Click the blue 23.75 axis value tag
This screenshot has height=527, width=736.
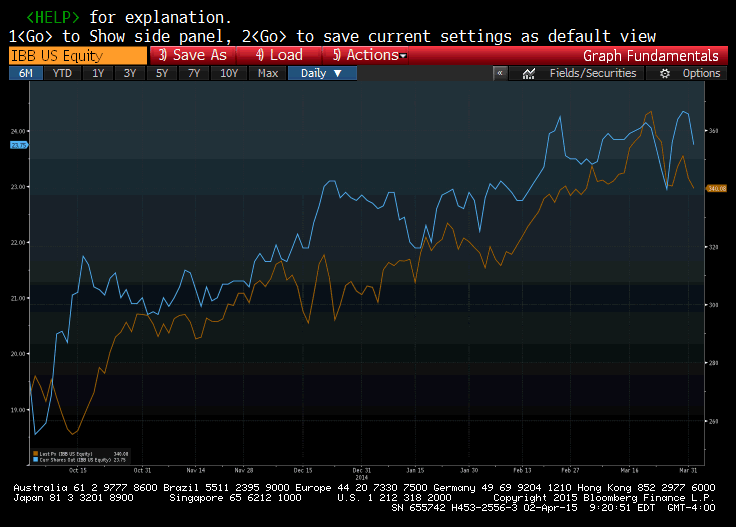pyautogui.click(x=19, y=145)
